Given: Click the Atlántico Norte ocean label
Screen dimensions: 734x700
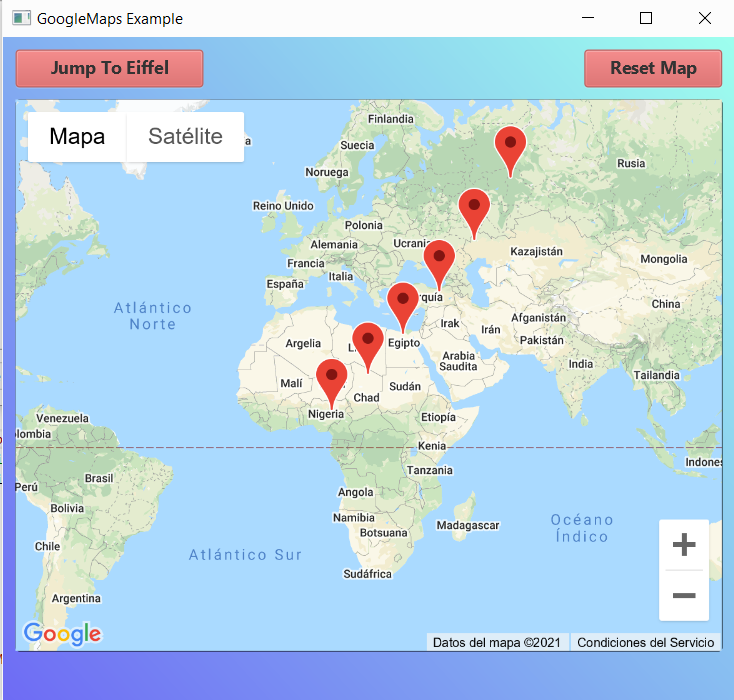Looking at the screenshot, I should 153,316.
